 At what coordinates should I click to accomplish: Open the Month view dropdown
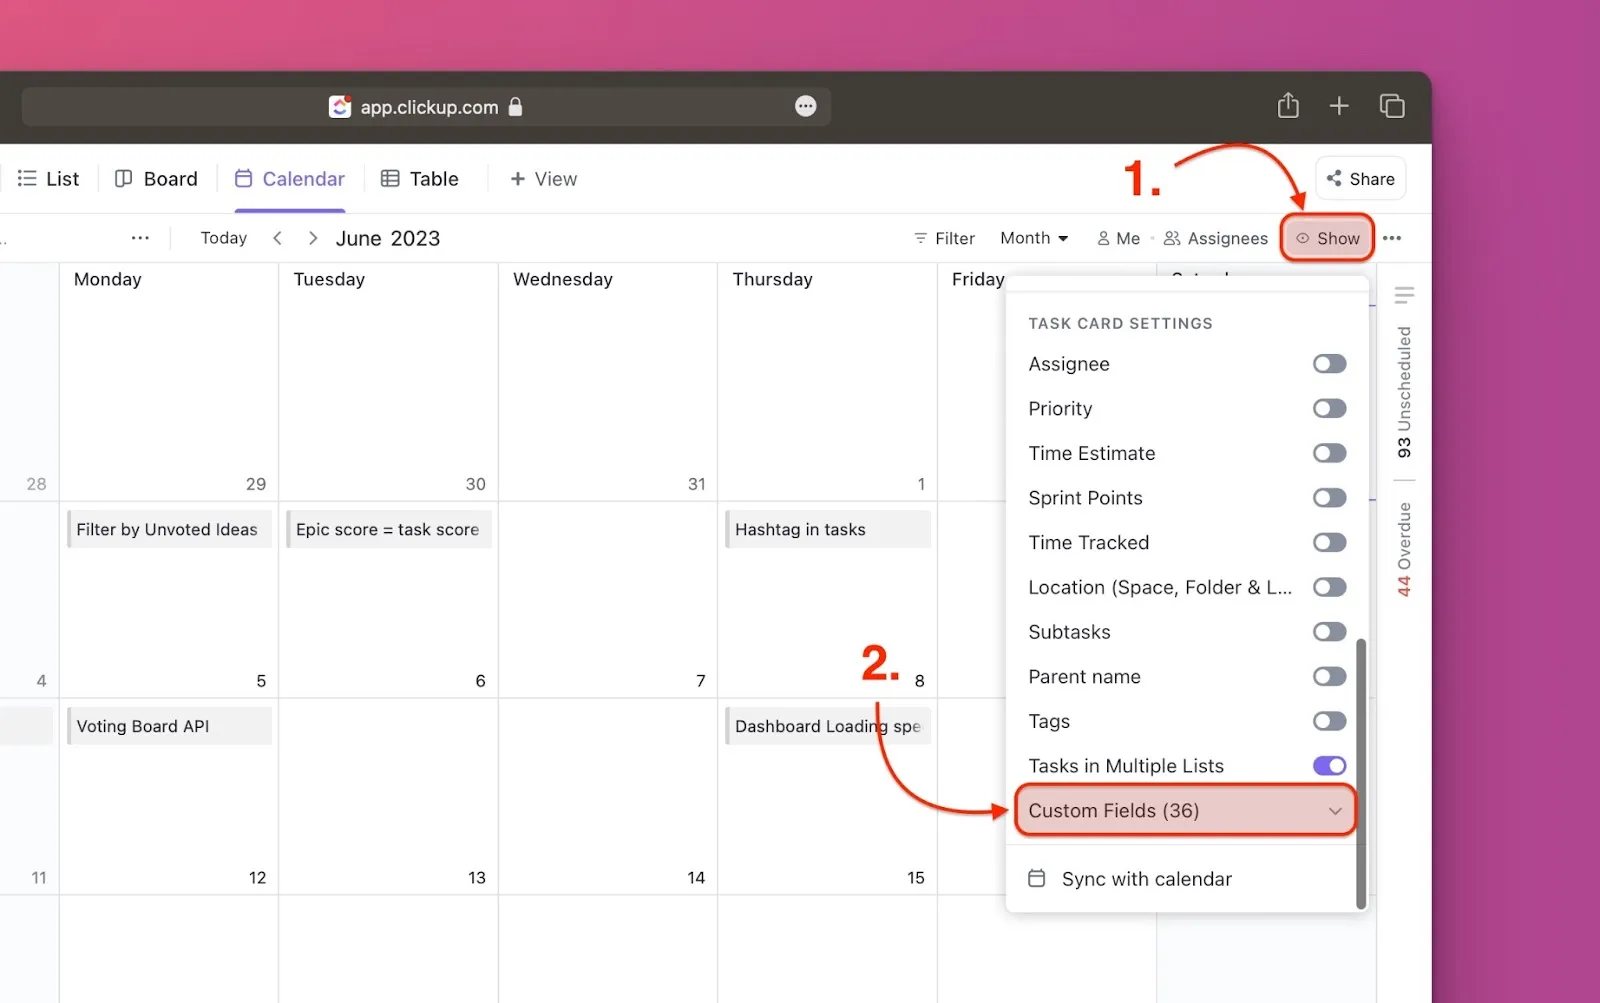coord(1034,238)
